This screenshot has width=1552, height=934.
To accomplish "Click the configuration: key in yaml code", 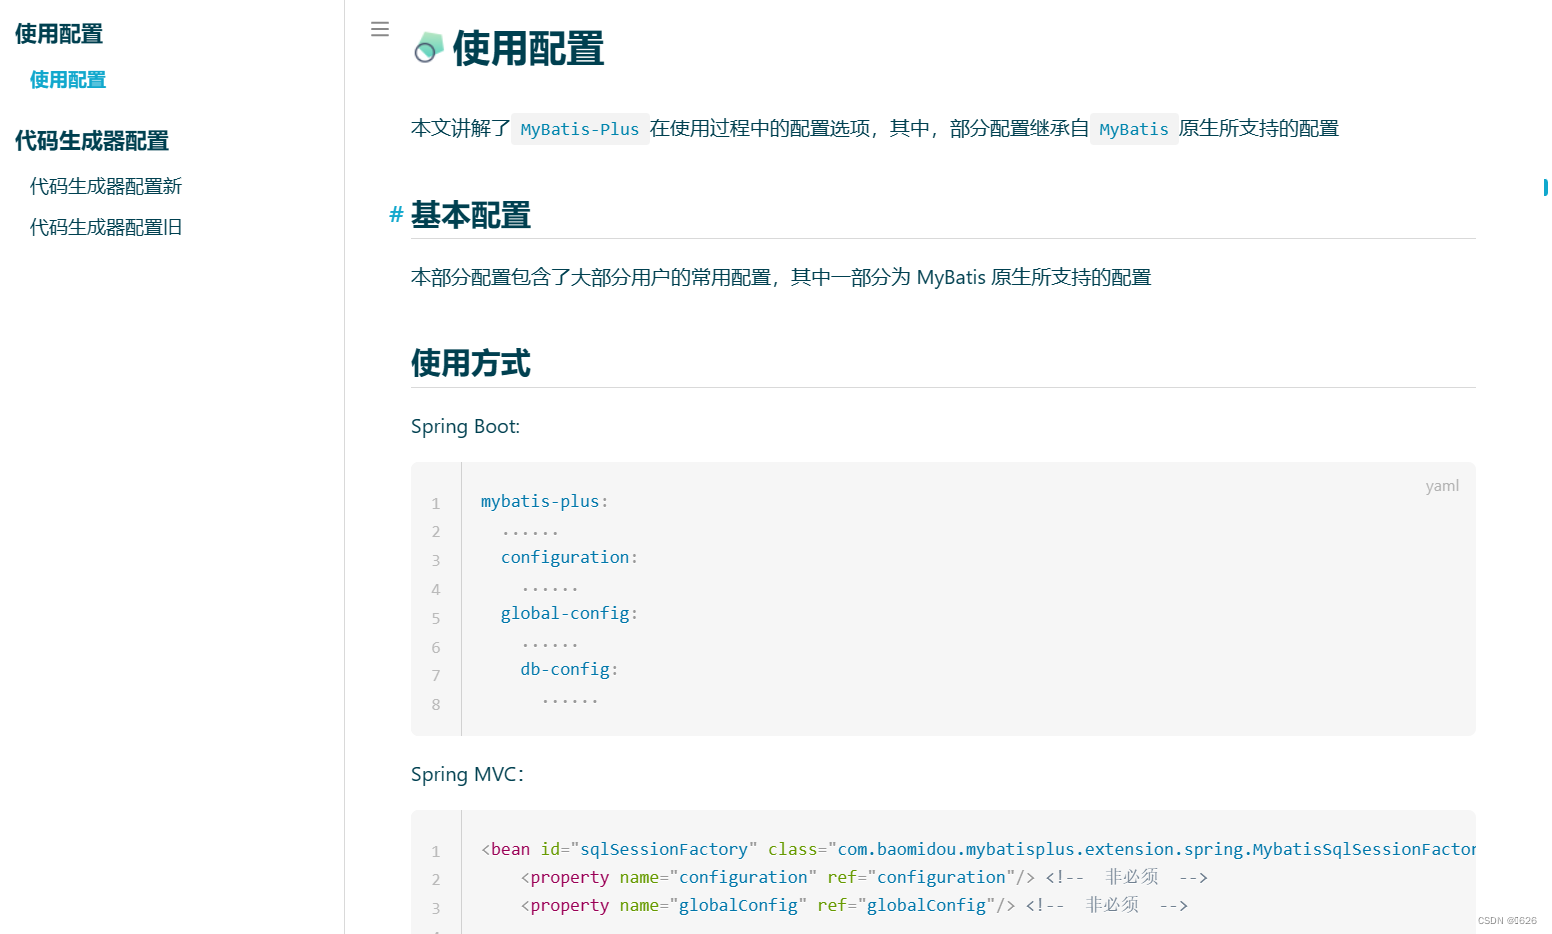I will 569,558.
